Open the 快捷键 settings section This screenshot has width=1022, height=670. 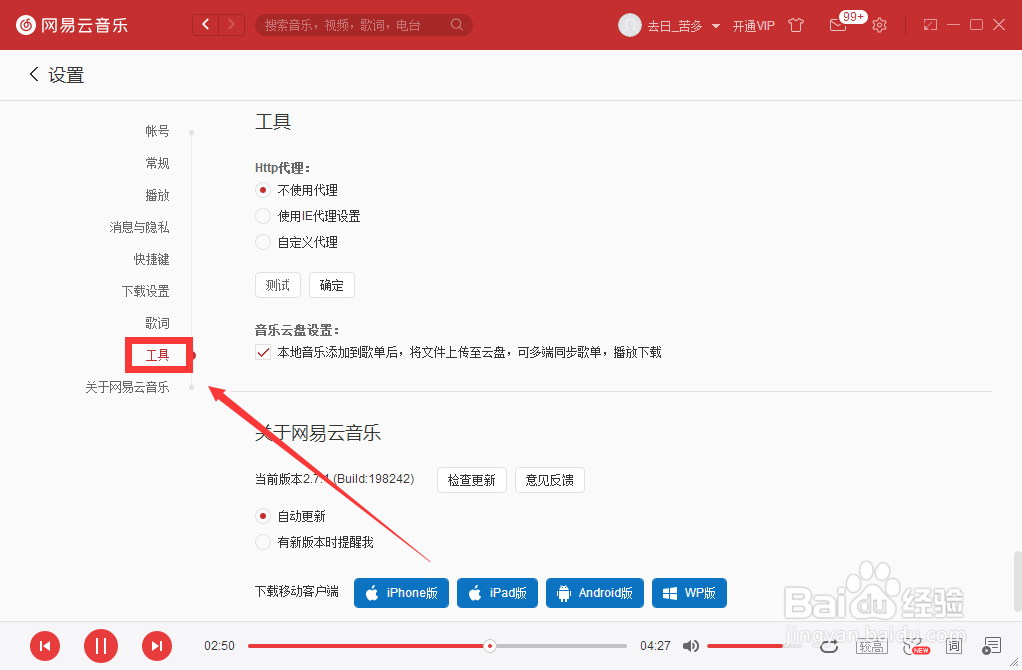pyautogui.click(x=151, y=259)
